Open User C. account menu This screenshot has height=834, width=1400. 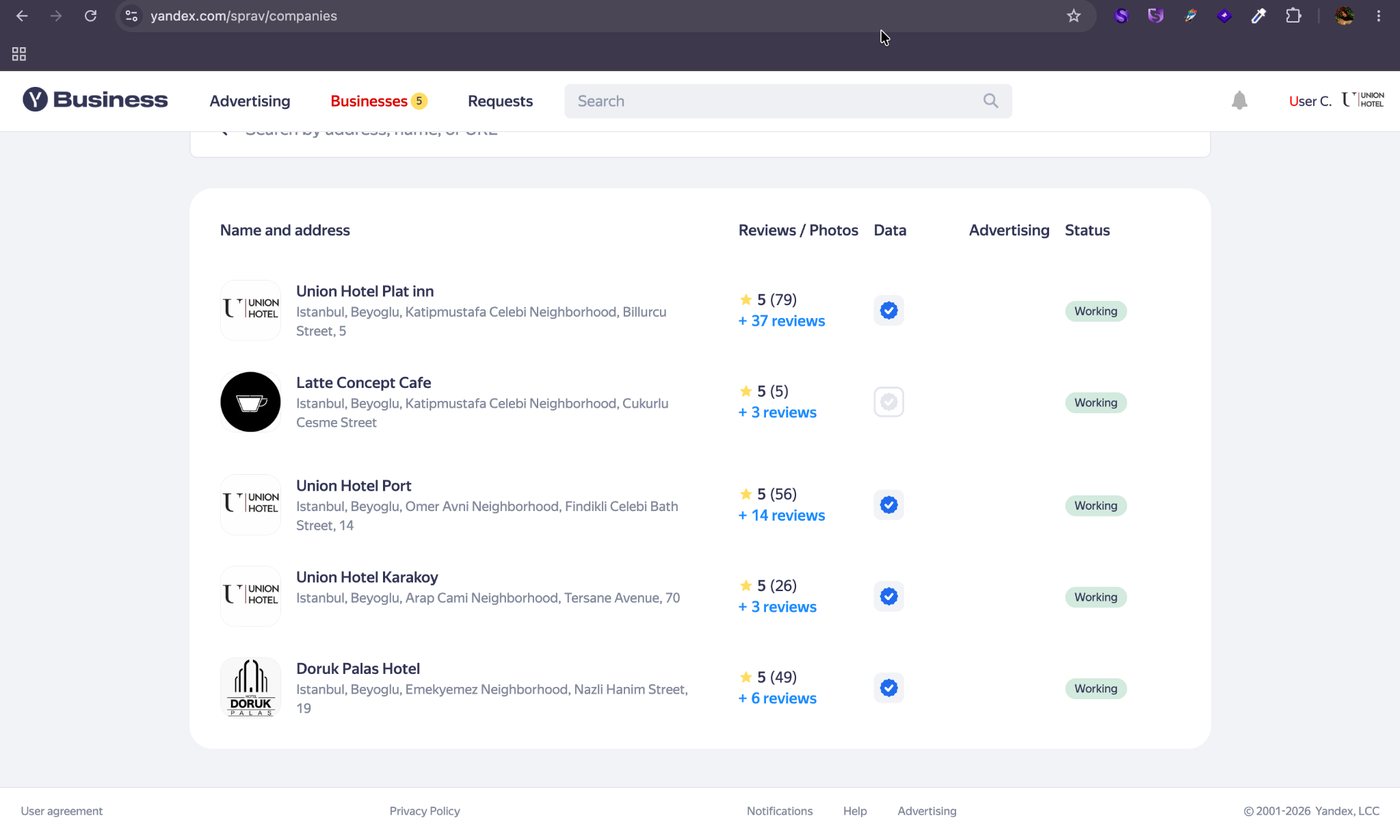[x=1310, y=101]
